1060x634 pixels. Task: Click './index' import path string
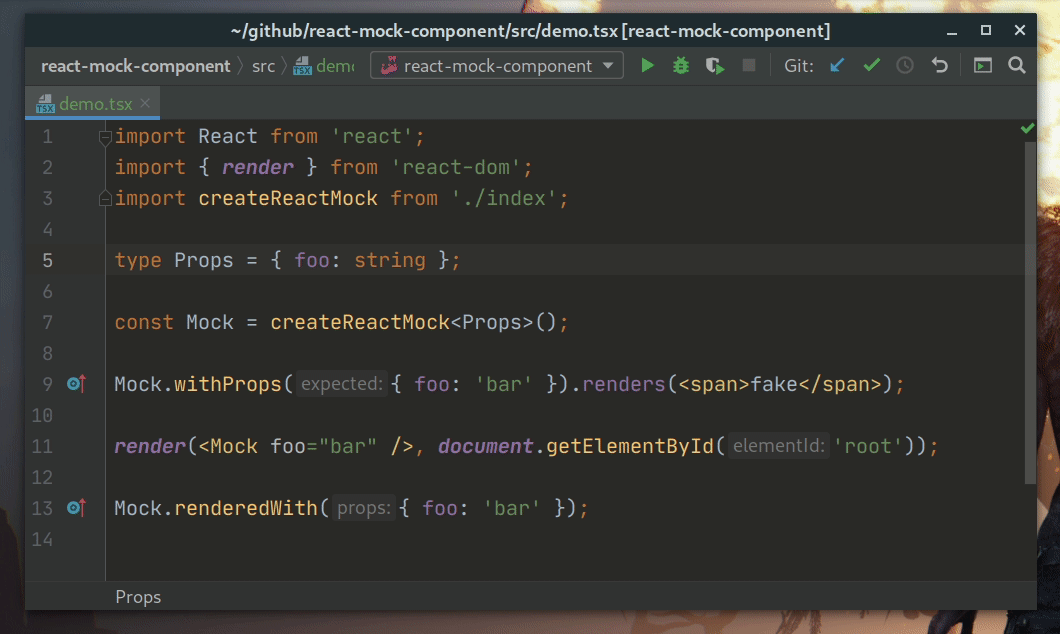coord(504,199)
